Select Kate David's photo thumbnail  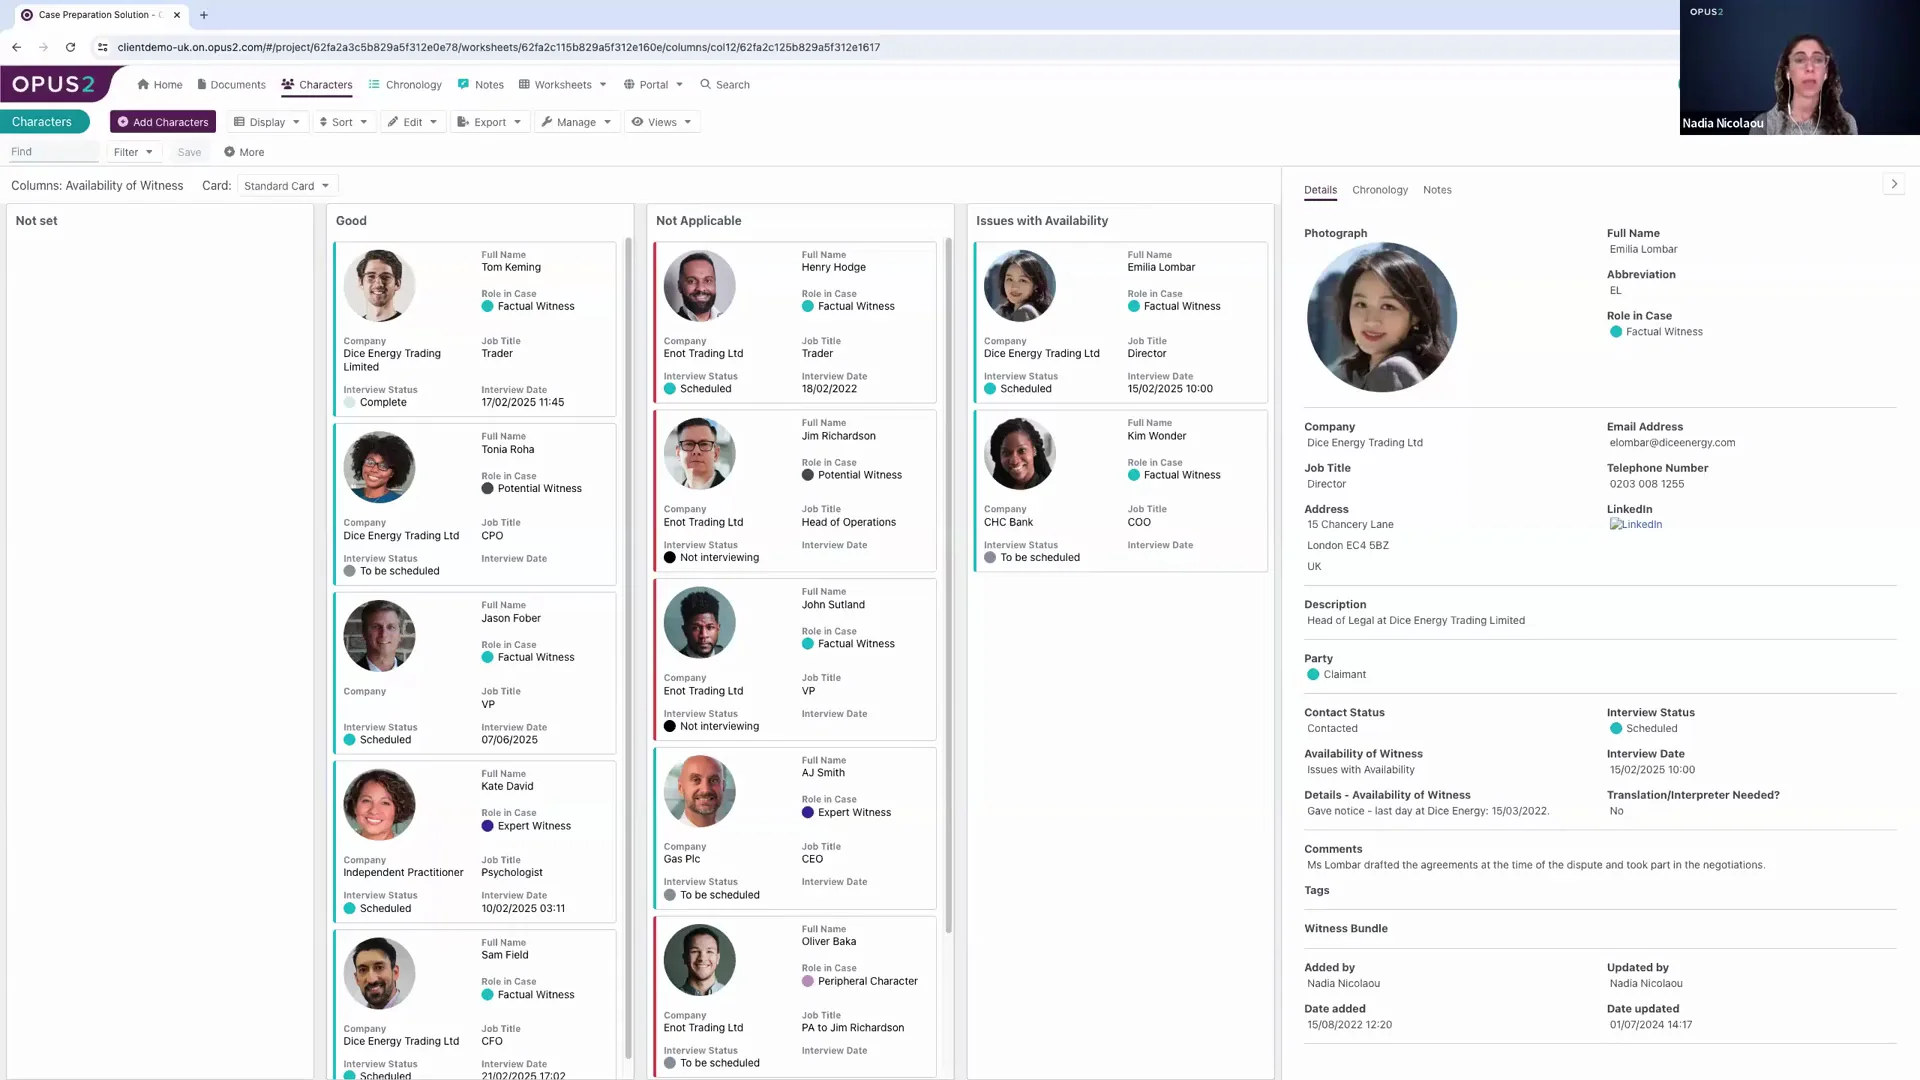[379, 805]
